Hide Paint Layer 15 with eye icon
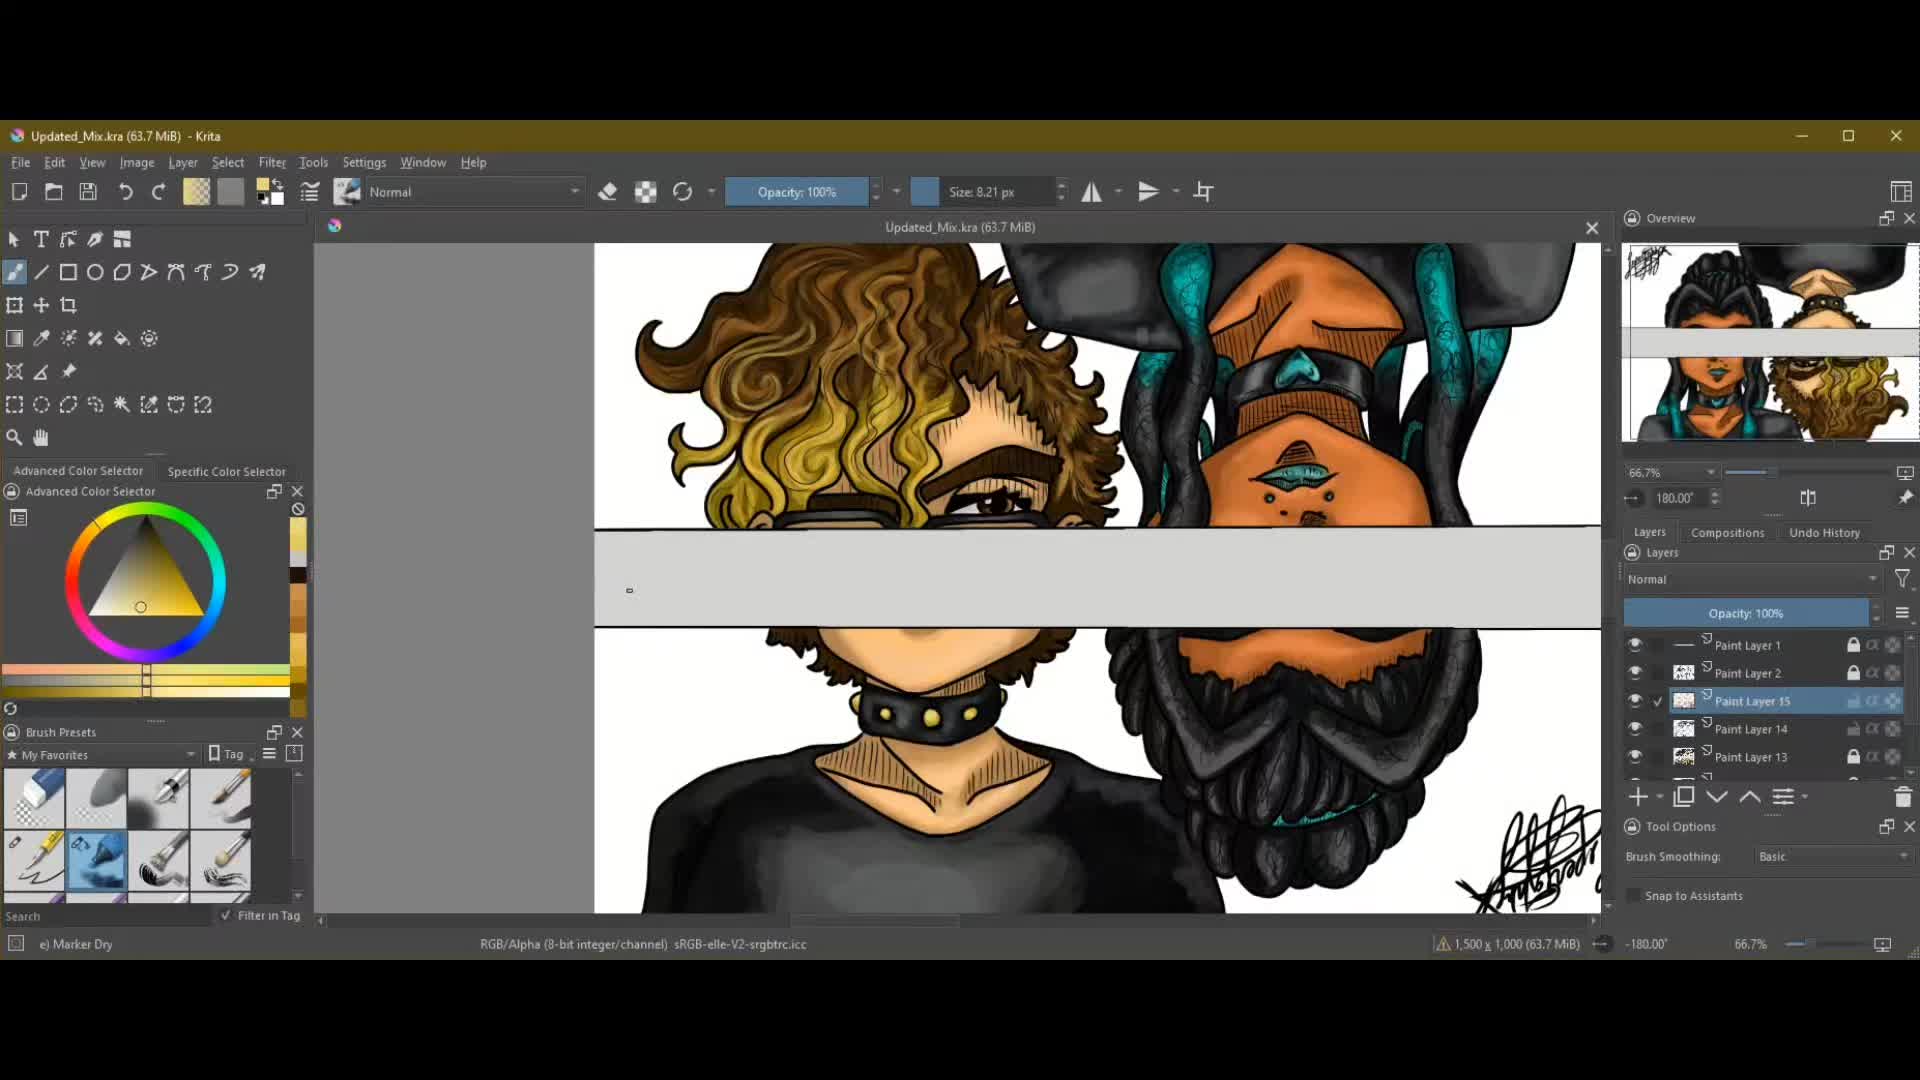The height and width of the screenshot is (1080, 1920). [x=1635, y=701]
